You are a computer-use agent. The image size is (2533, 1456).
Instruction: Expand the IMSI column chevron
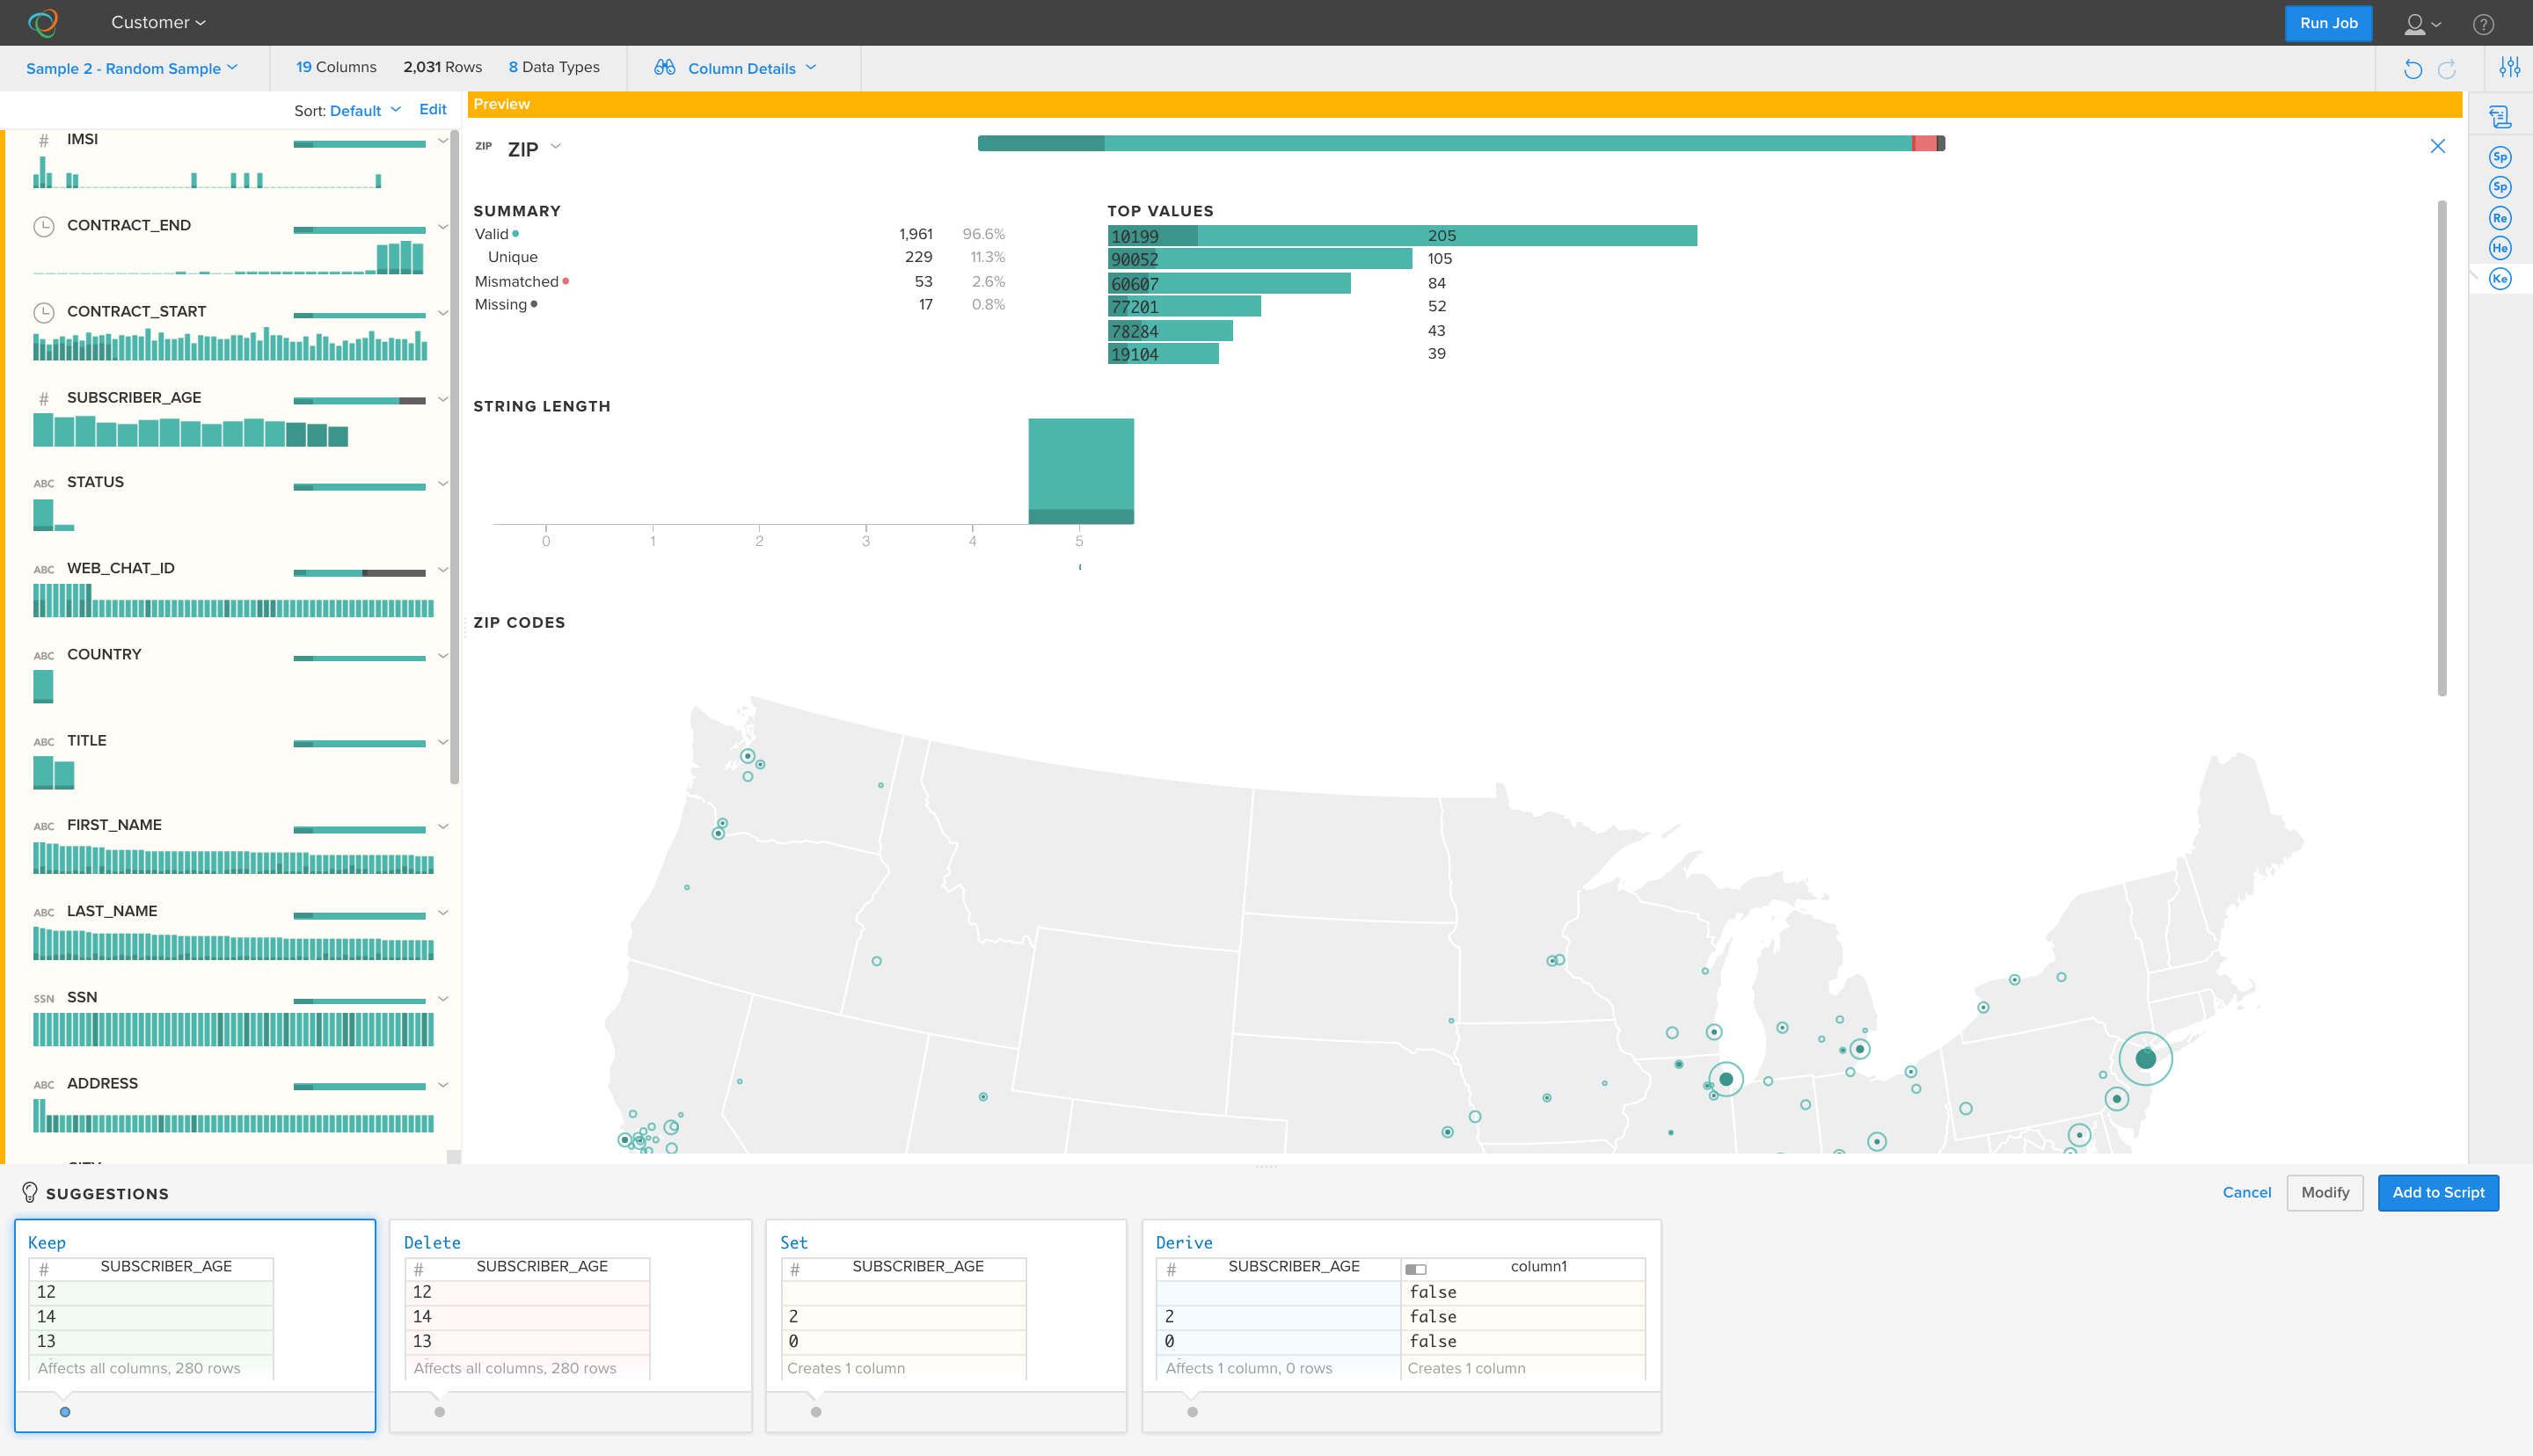[443, 141]
